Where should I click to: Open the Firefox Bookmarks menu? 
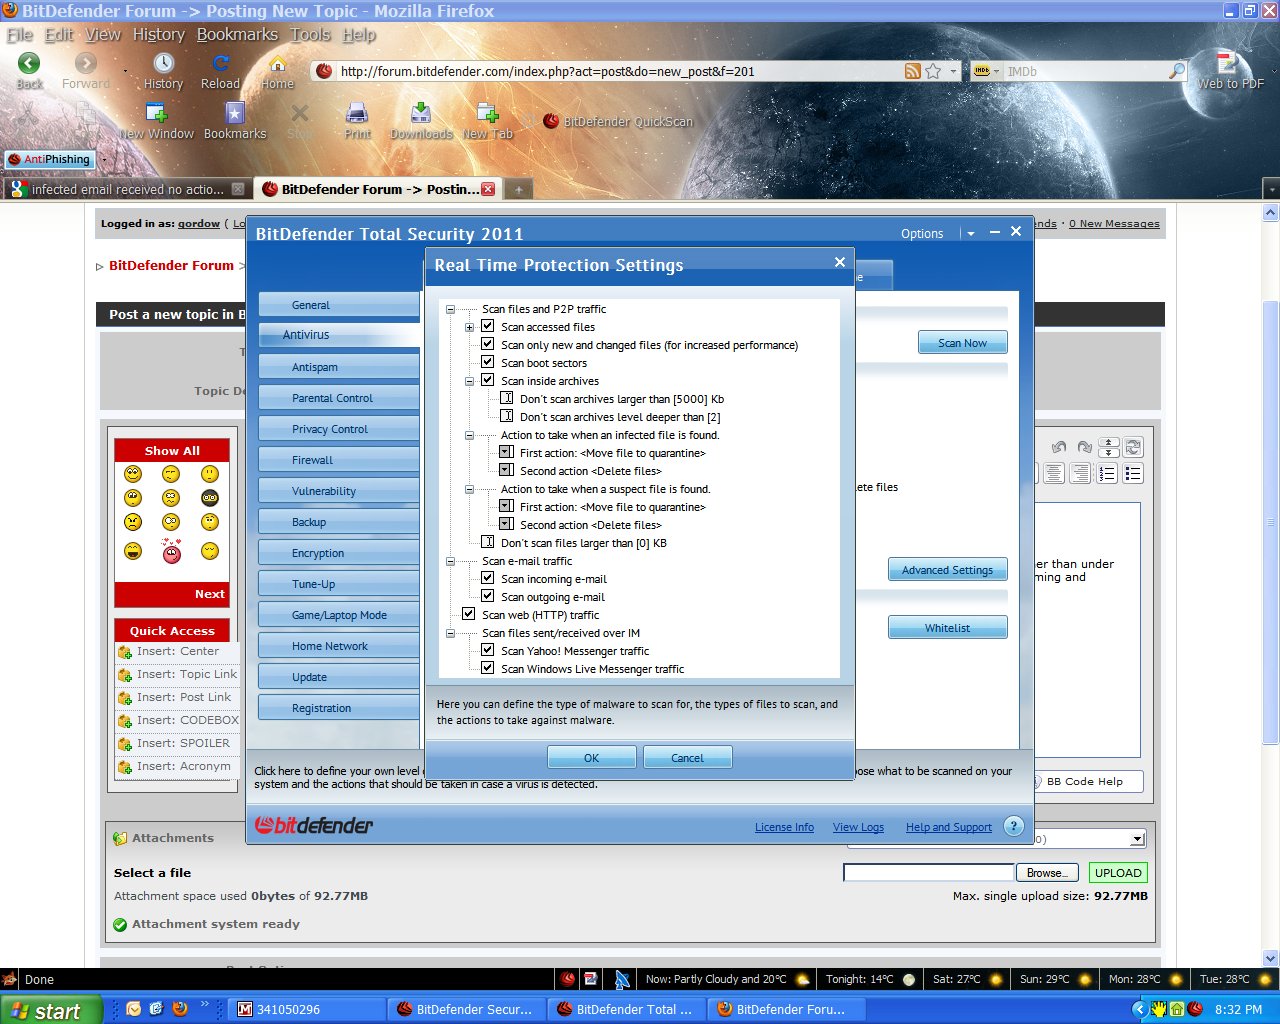pos(237,34)
